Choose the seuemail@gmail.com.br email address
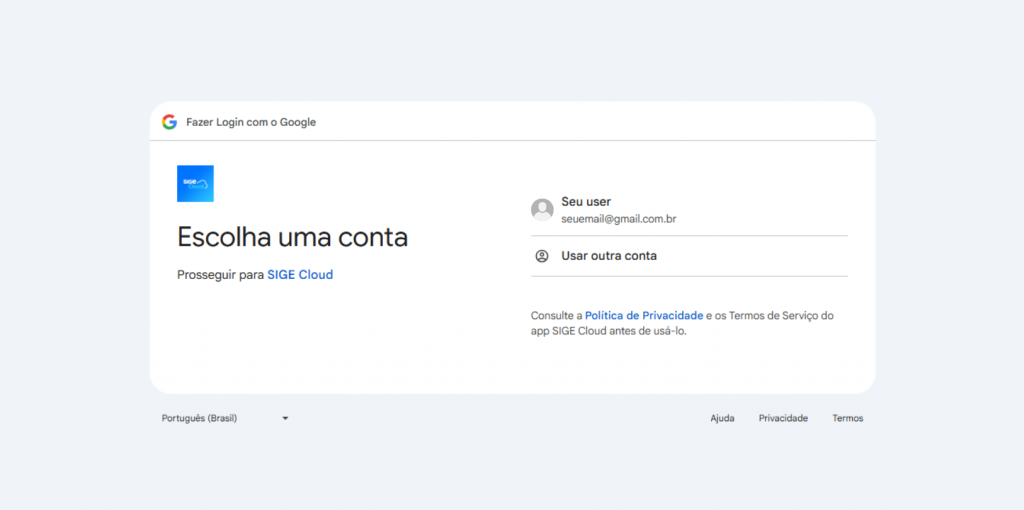The width and height of the screenshot is (1024, 510). click(x=619, y=218)
